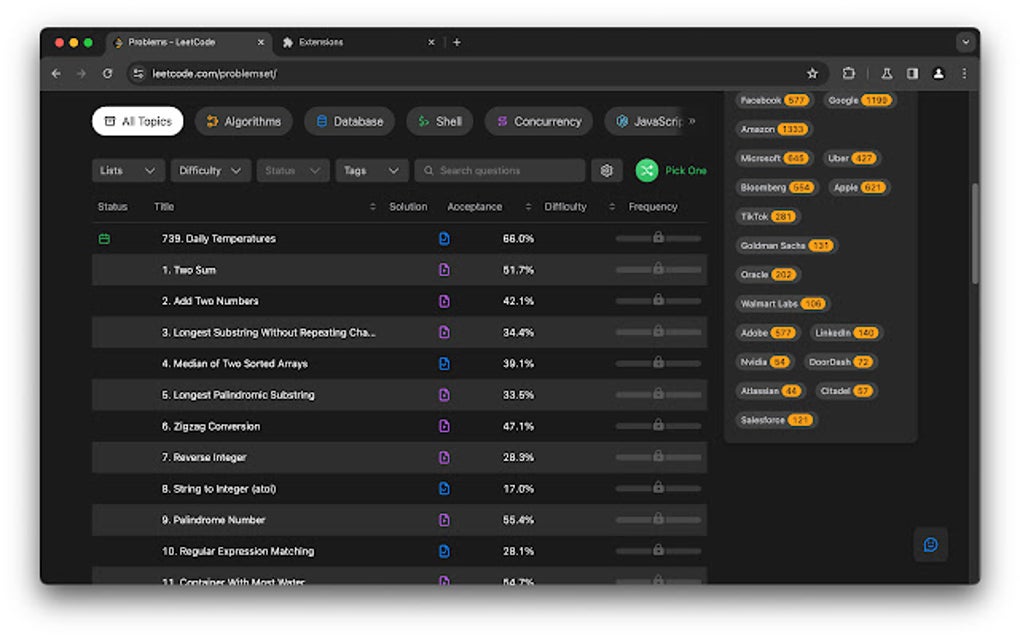
Task: Bookmark the page with the star icon
Action: point(811,73)
